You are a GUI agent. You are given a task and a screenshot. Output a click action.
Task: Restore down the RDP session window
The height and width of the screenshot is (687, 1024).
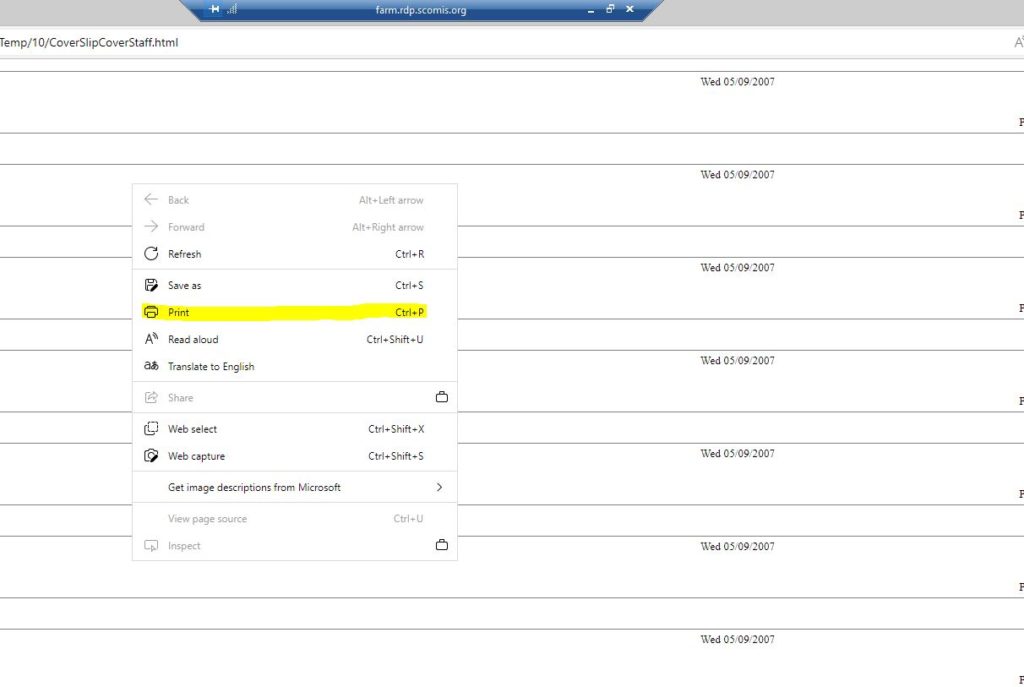point(610,9)
